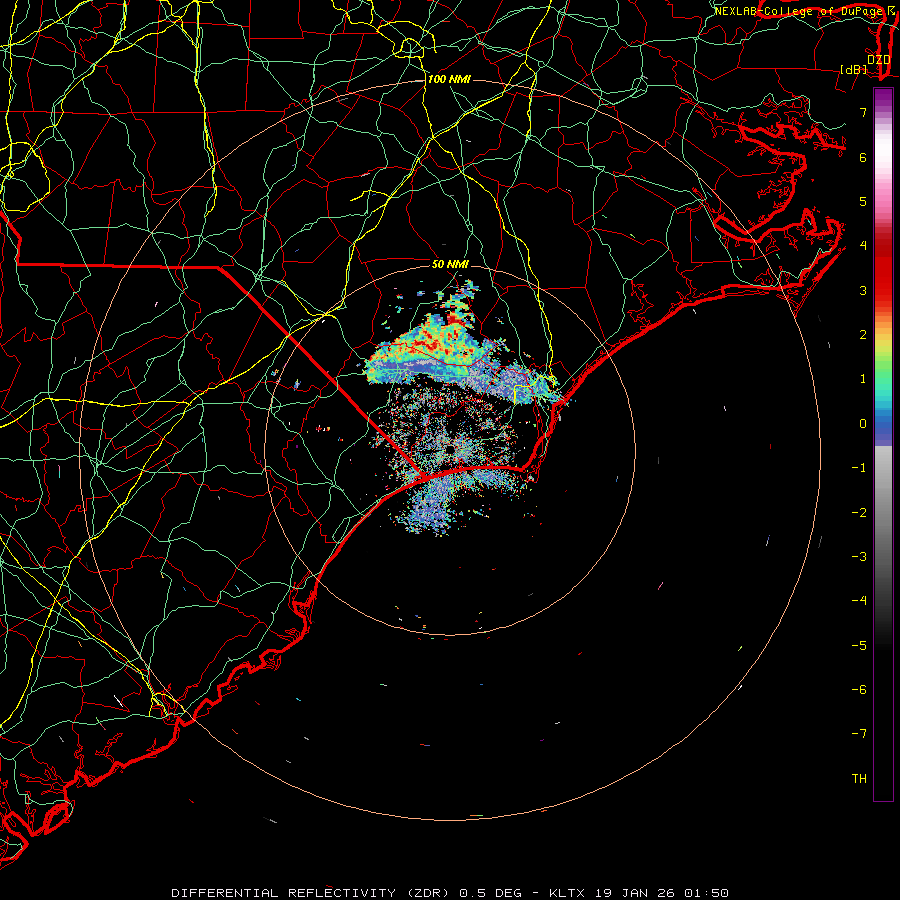Click the 7 dB legend label
The image size is (900, 900).
coord(863,112)
